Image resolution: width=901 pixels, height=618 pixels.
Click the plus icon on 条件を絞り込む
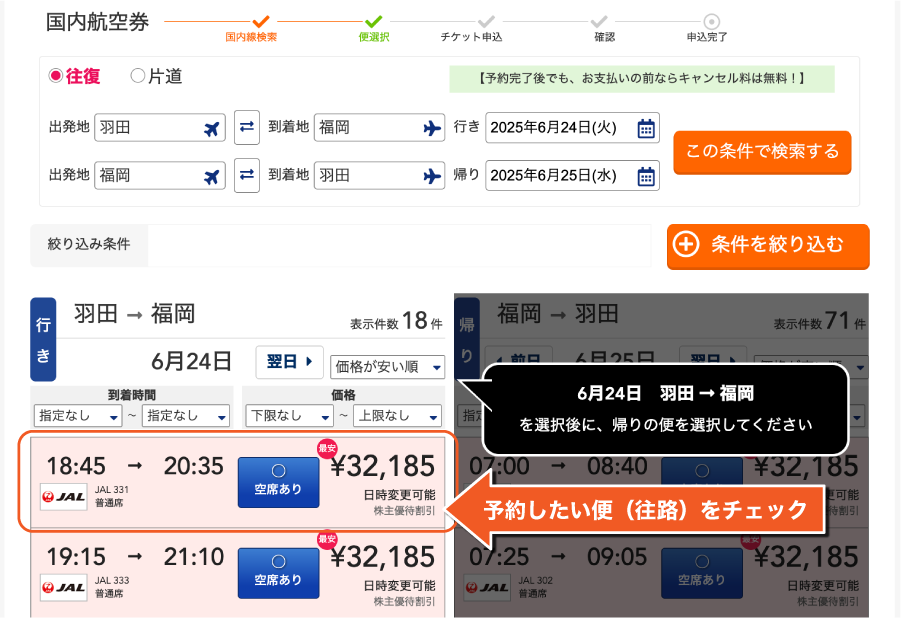(x=686, y=245)
